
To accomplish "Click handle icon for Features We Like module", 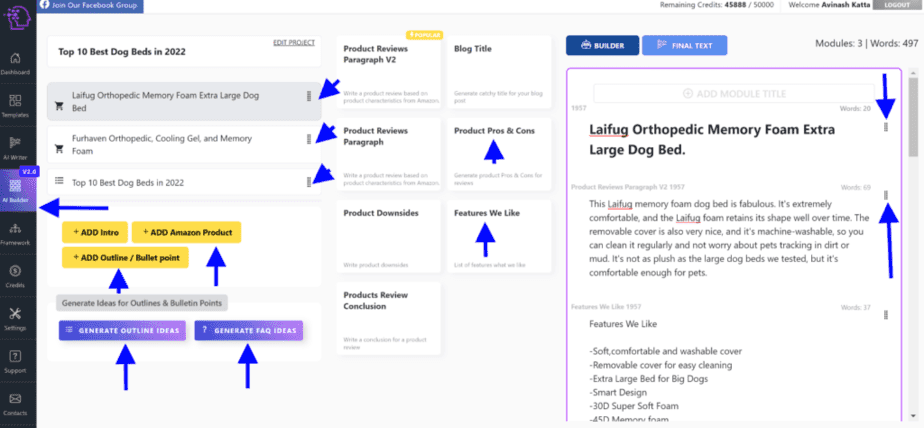I will click(x=886, y=315).
